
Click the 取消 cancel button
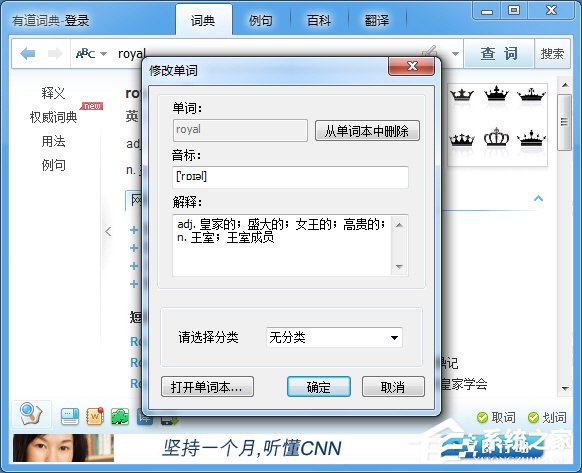[x=393, y=387]
